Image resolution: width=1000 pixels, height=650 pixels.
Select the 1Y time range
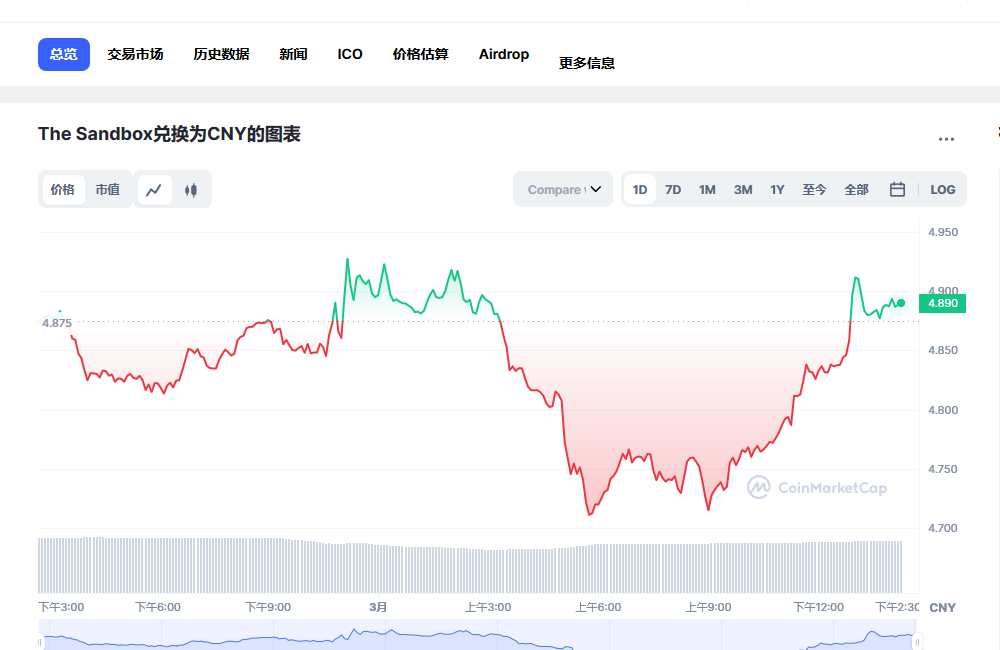[x=777, y=189]
